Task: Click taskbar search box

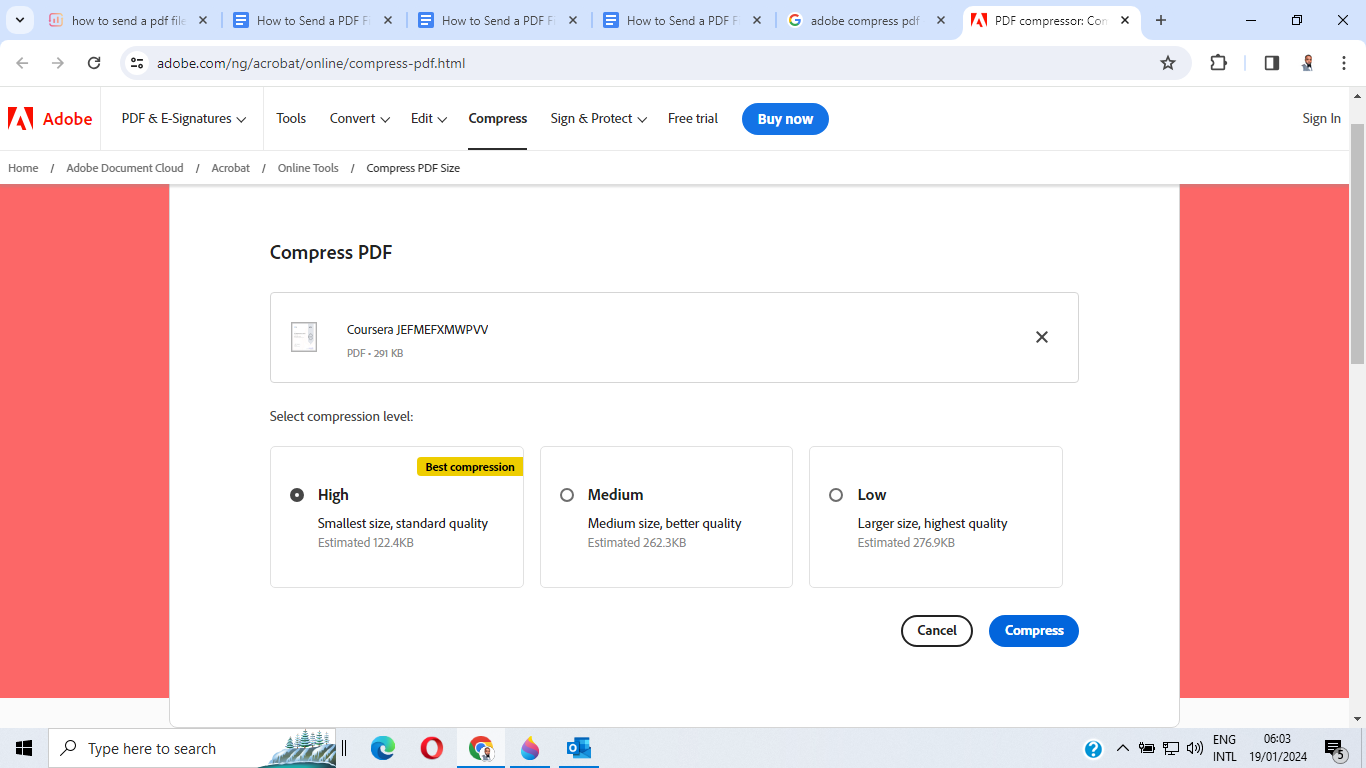Action: (x=192, y=748)
